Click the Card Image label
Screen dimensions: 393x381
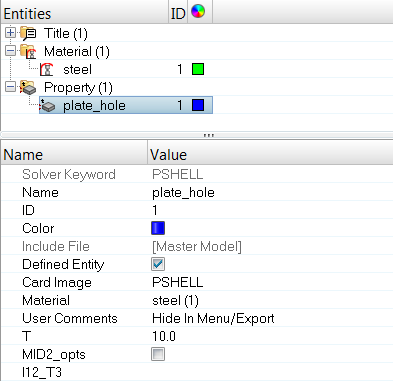57,282
